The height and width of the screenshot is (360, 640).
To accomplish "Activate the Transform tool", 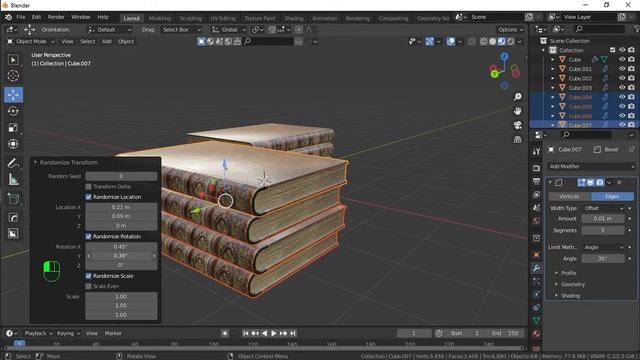I will [x=13, y=144].
